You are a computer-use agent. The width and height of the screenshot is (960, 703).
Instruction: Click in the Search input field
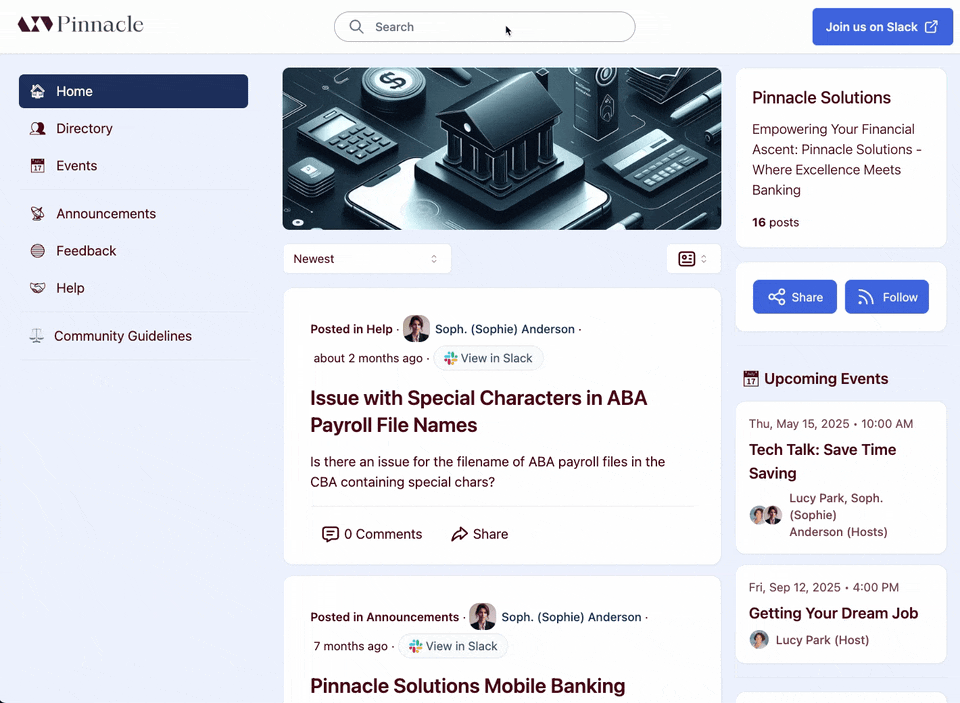[484, 26]
